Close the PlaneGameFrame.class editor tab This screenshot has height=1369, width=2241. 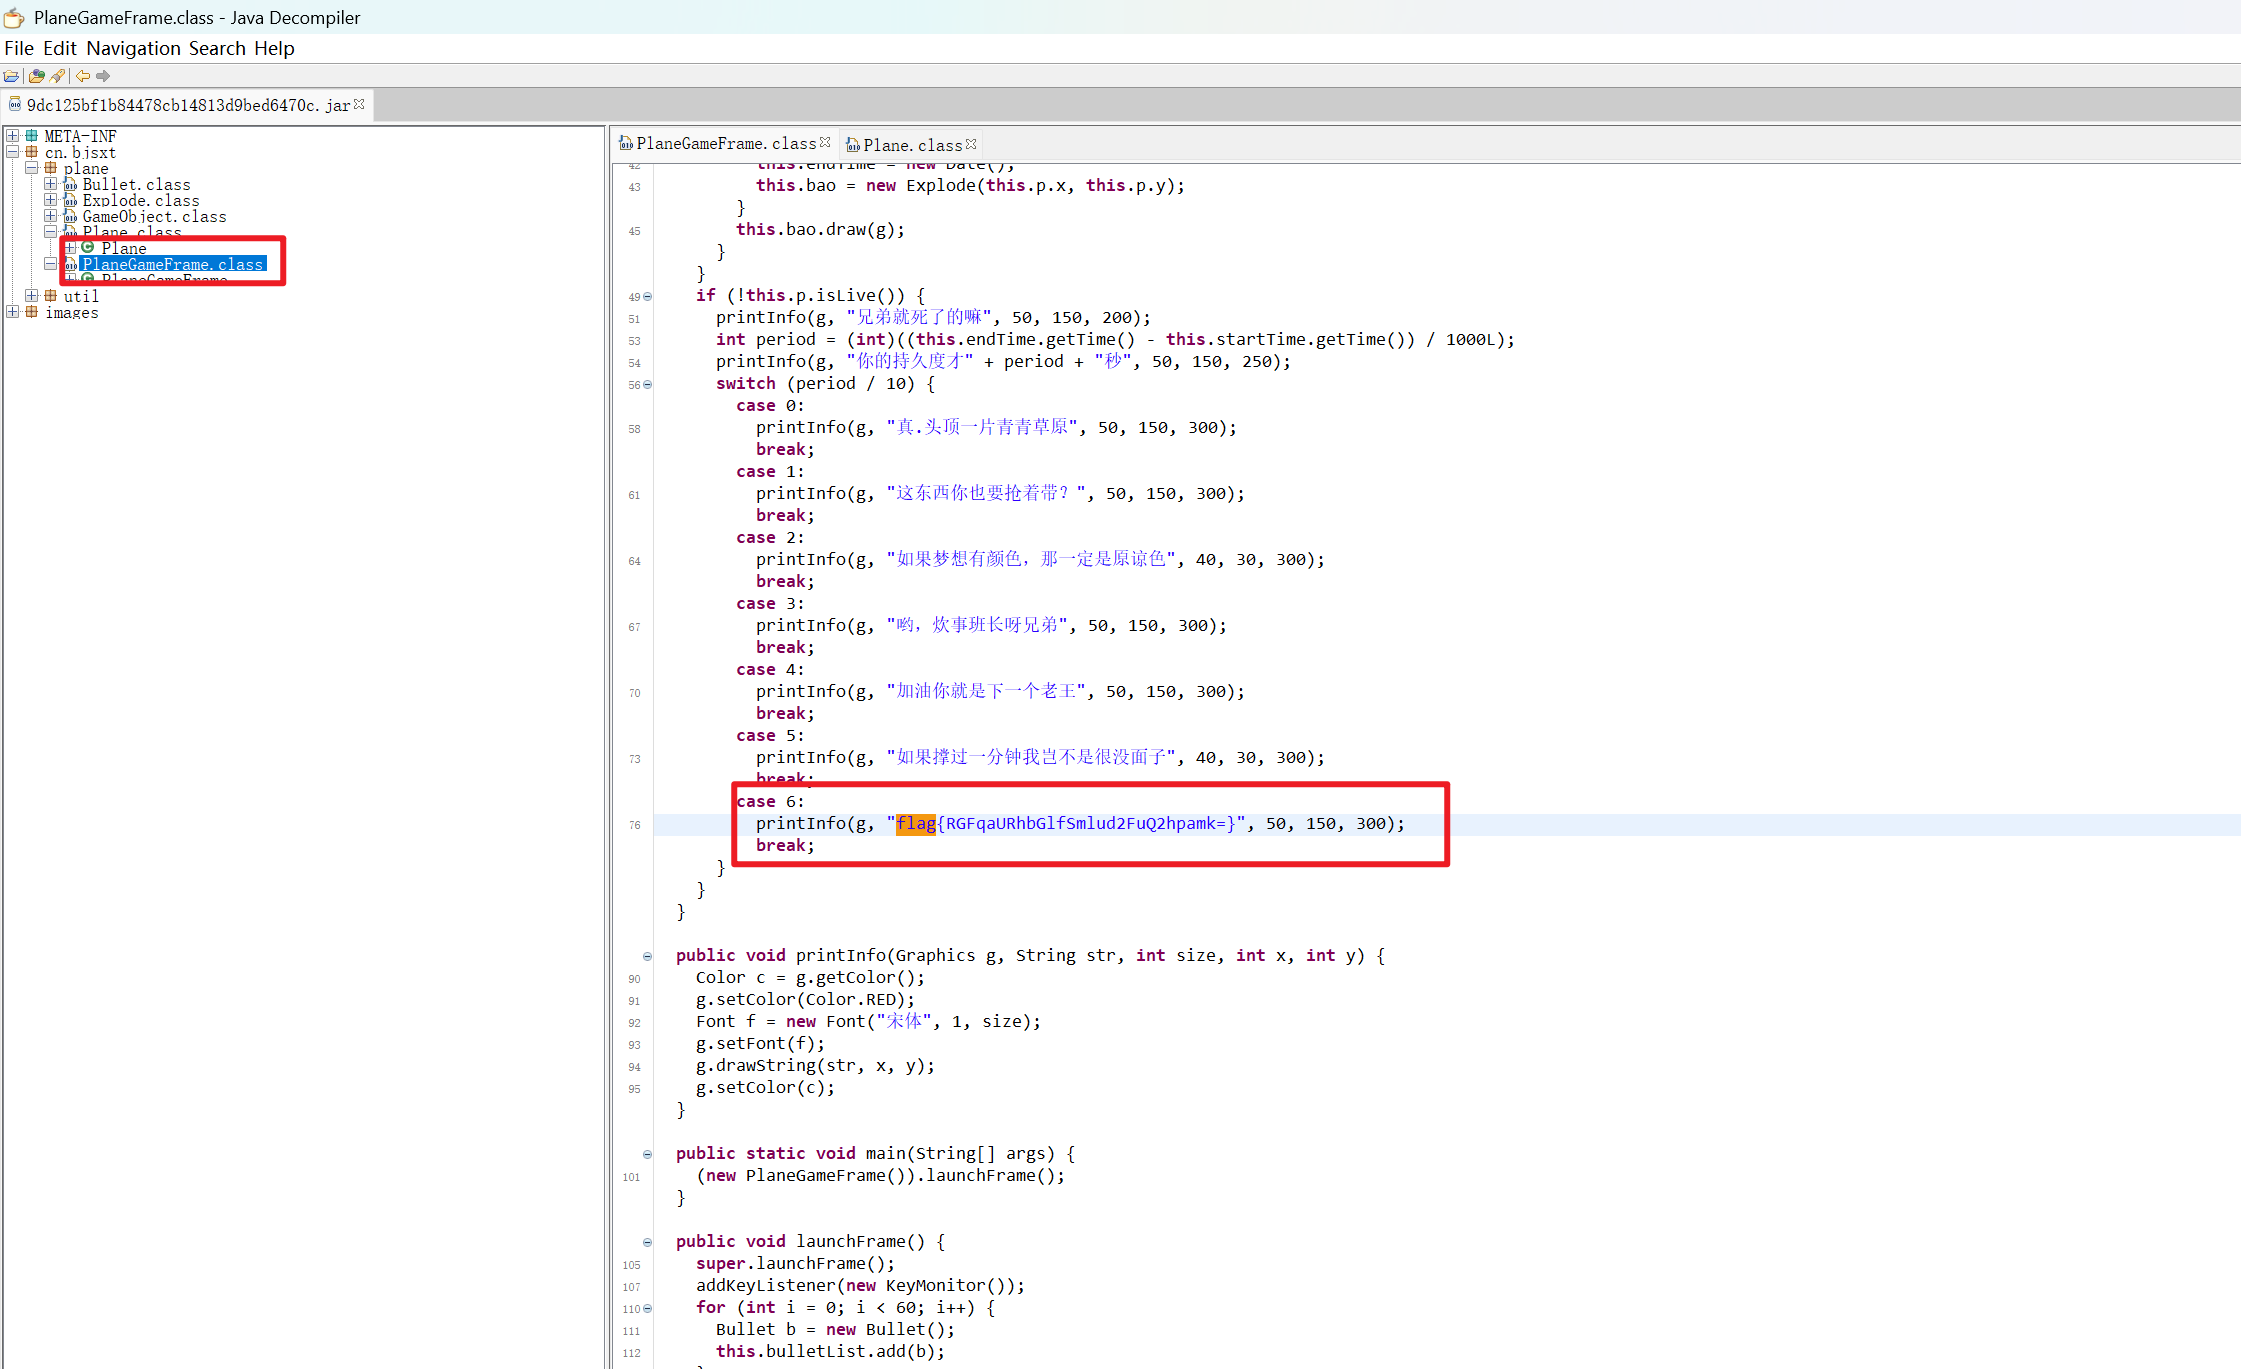pyautogui.click(x=825, y=143)
